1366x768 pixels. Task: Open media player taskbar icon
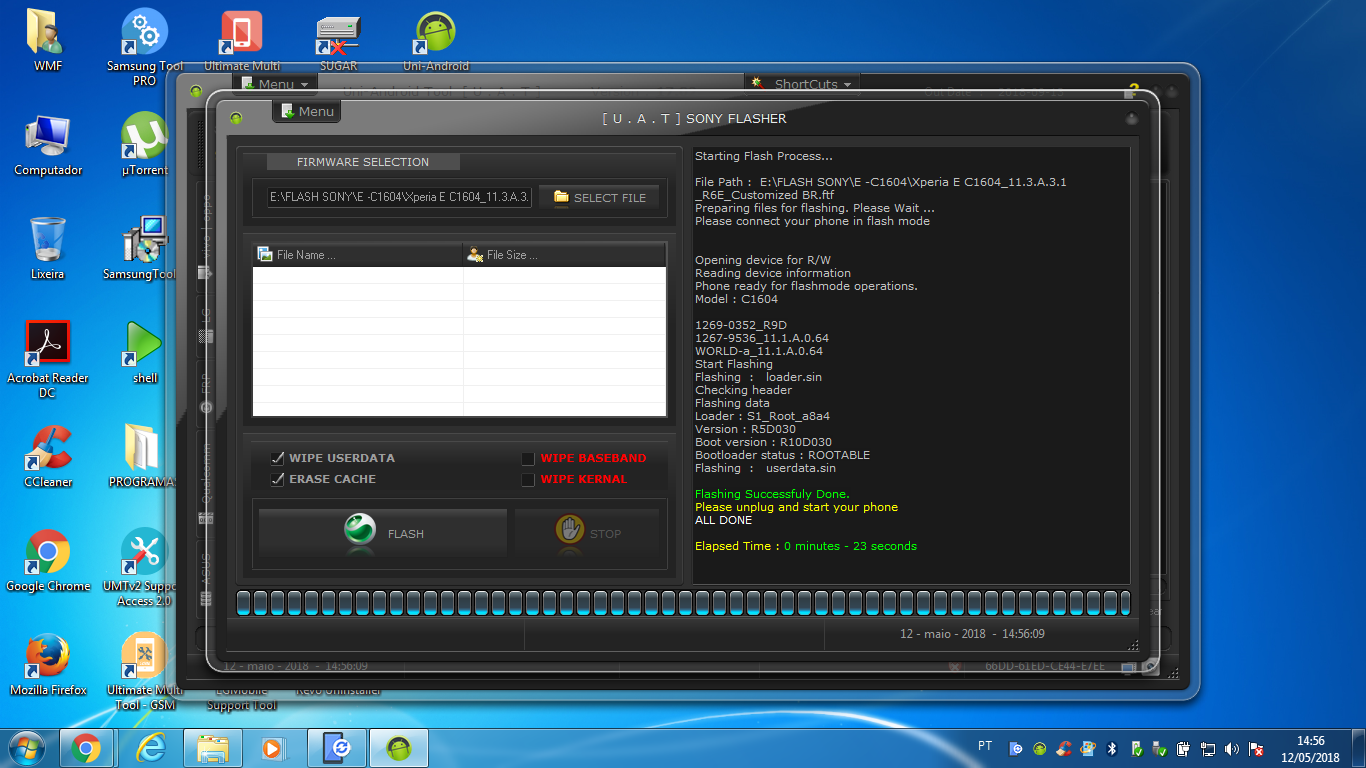pyautogui.click(x=271, y=748)
